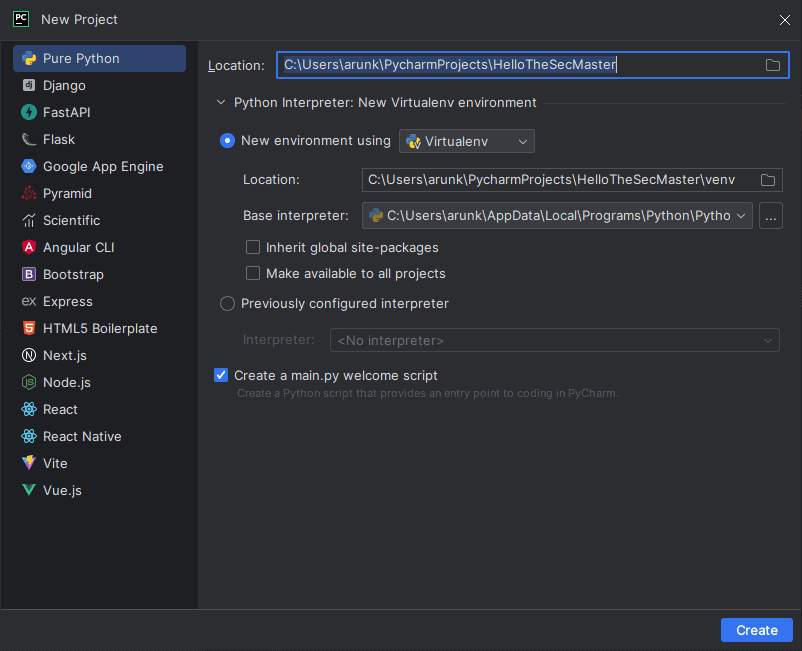Screen dimensions: 802x651
Task: Select Bootstrap in the project list
Action: point(99,275)
